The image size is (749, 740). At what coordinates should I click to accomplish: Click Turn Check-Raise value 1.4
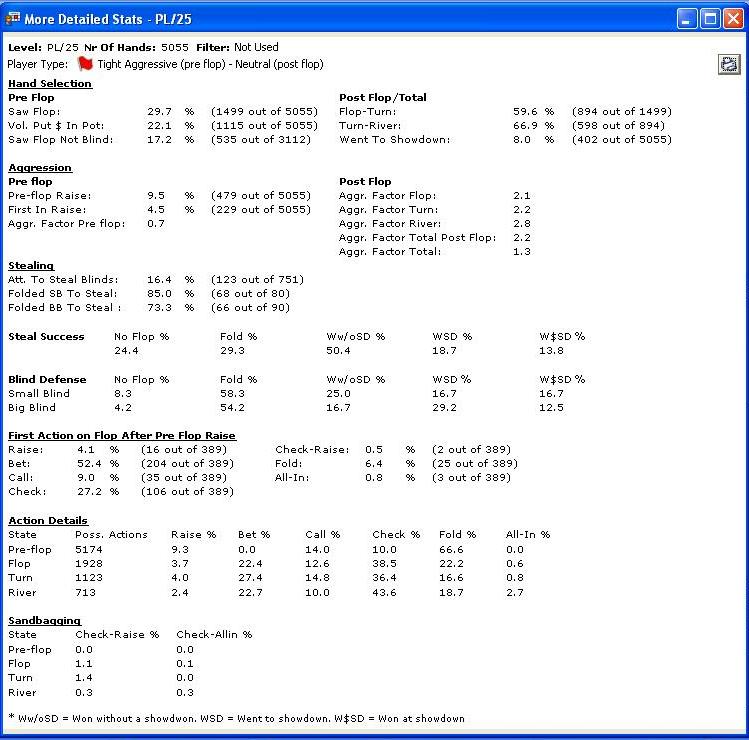click(x=84, y=678)
